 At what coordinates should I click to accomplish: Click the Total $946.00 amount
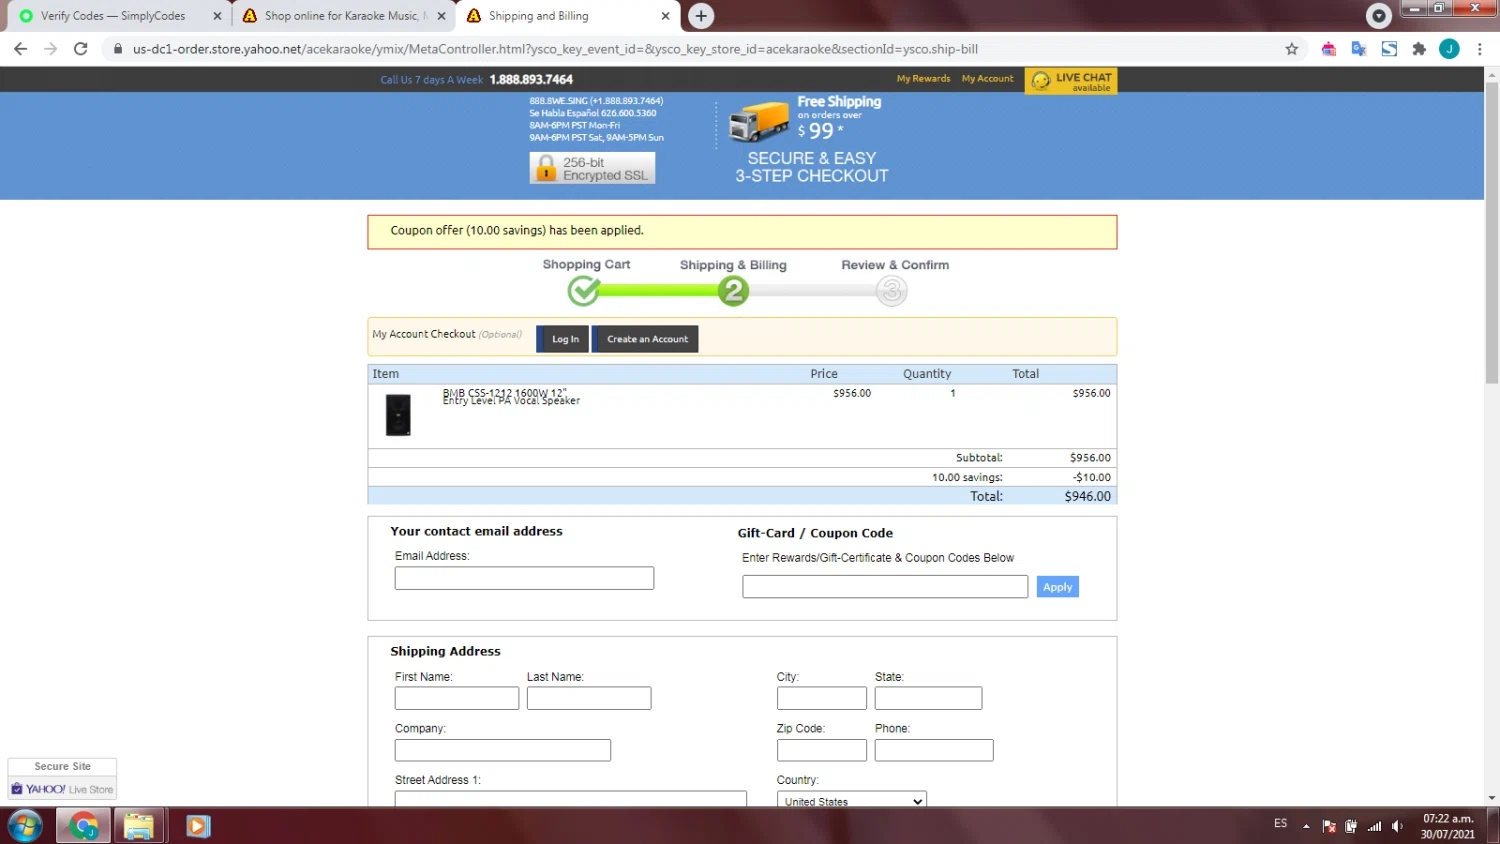pos(1087,496)
